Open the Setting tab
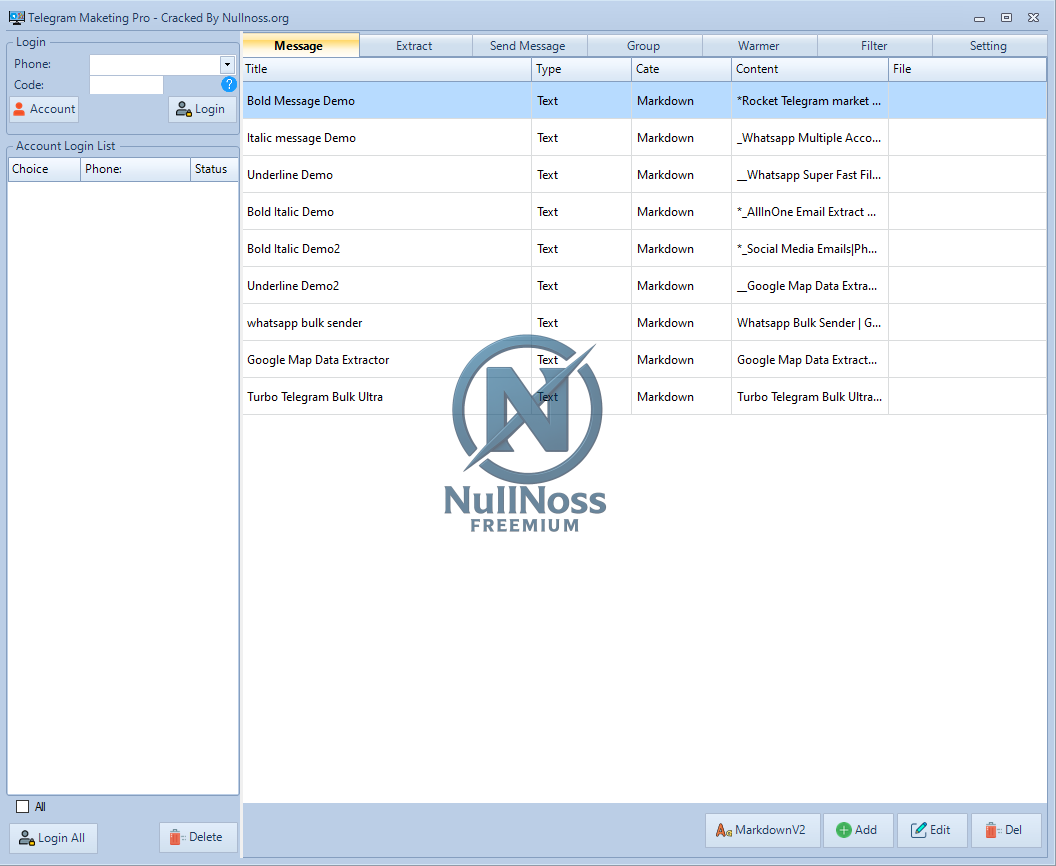The image size is (1056, 866). (x=987, y=46)
